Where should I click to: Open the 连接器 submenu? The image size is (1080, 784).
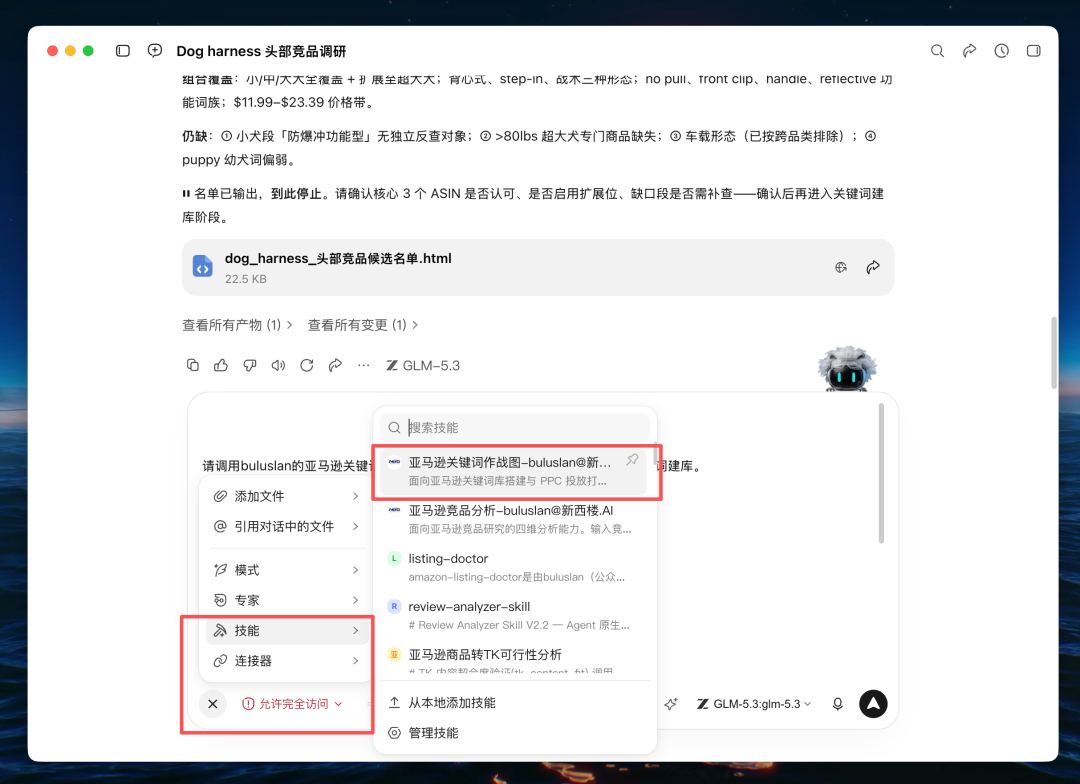tap(286, 661)
